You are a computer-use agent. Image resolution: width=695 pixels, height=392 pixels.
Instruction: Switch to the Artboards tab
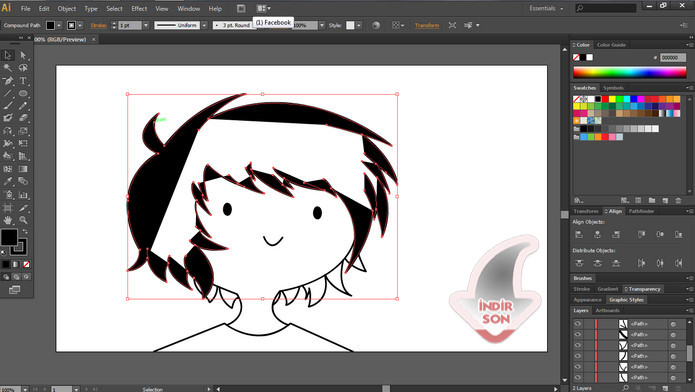607,310
